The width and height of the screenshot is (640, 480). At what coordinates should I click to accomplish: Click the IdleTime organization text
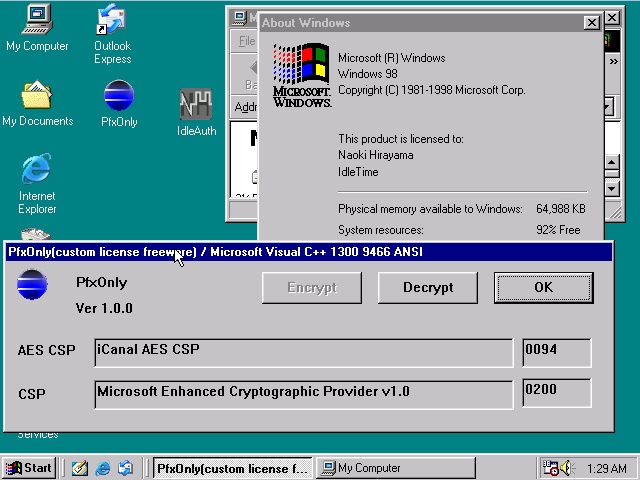coord(358,172)
